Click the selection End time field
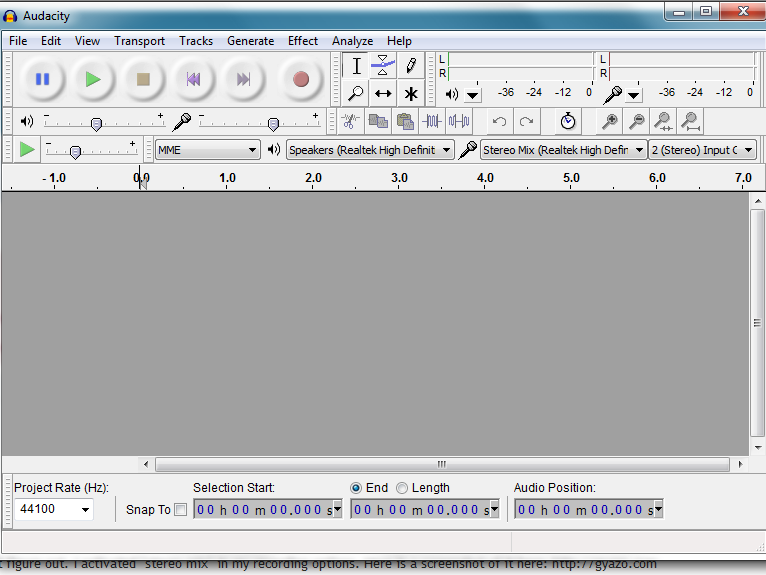This screenshot has height=575, width=766. click(425, 509)
